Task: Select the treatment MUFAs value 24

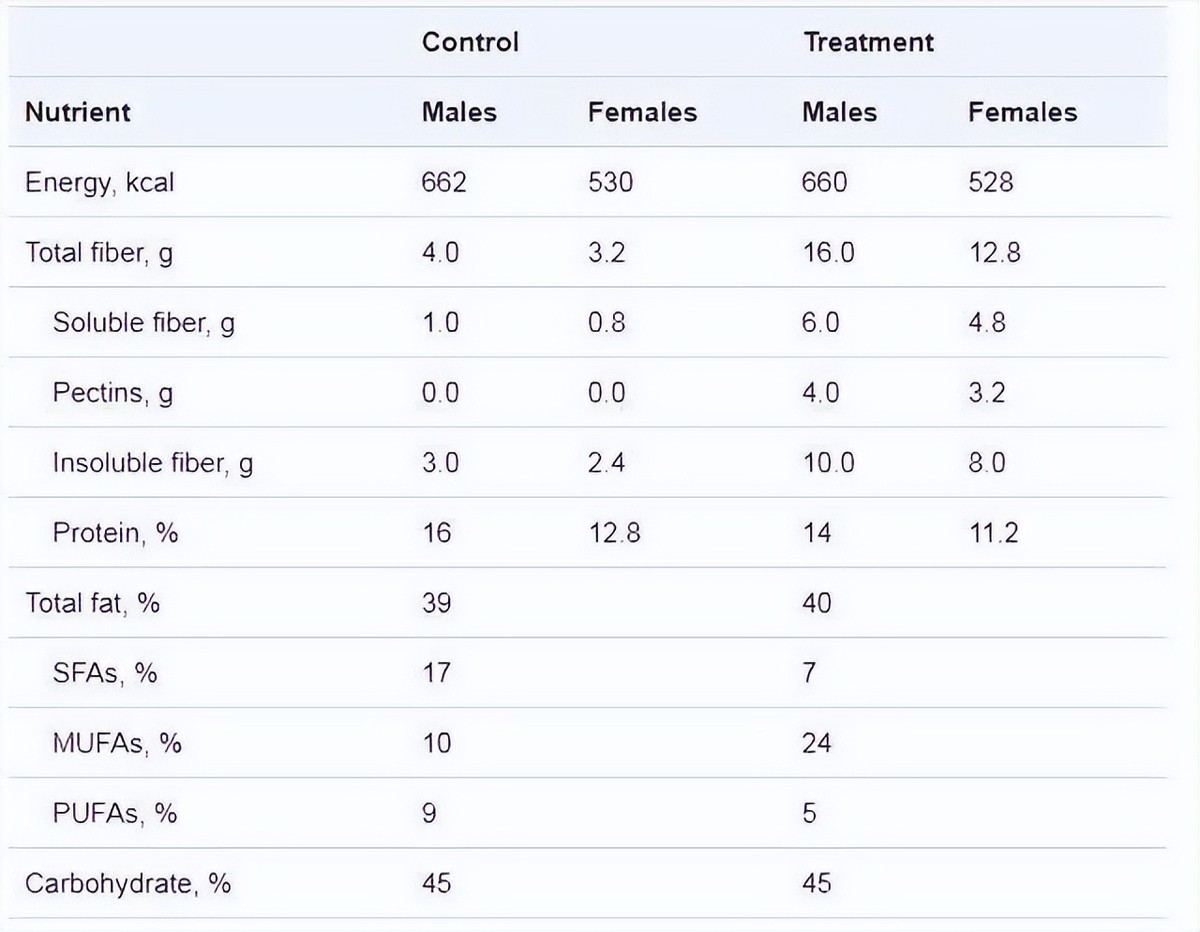Action: pyautogui.click(x=816, y=742)
